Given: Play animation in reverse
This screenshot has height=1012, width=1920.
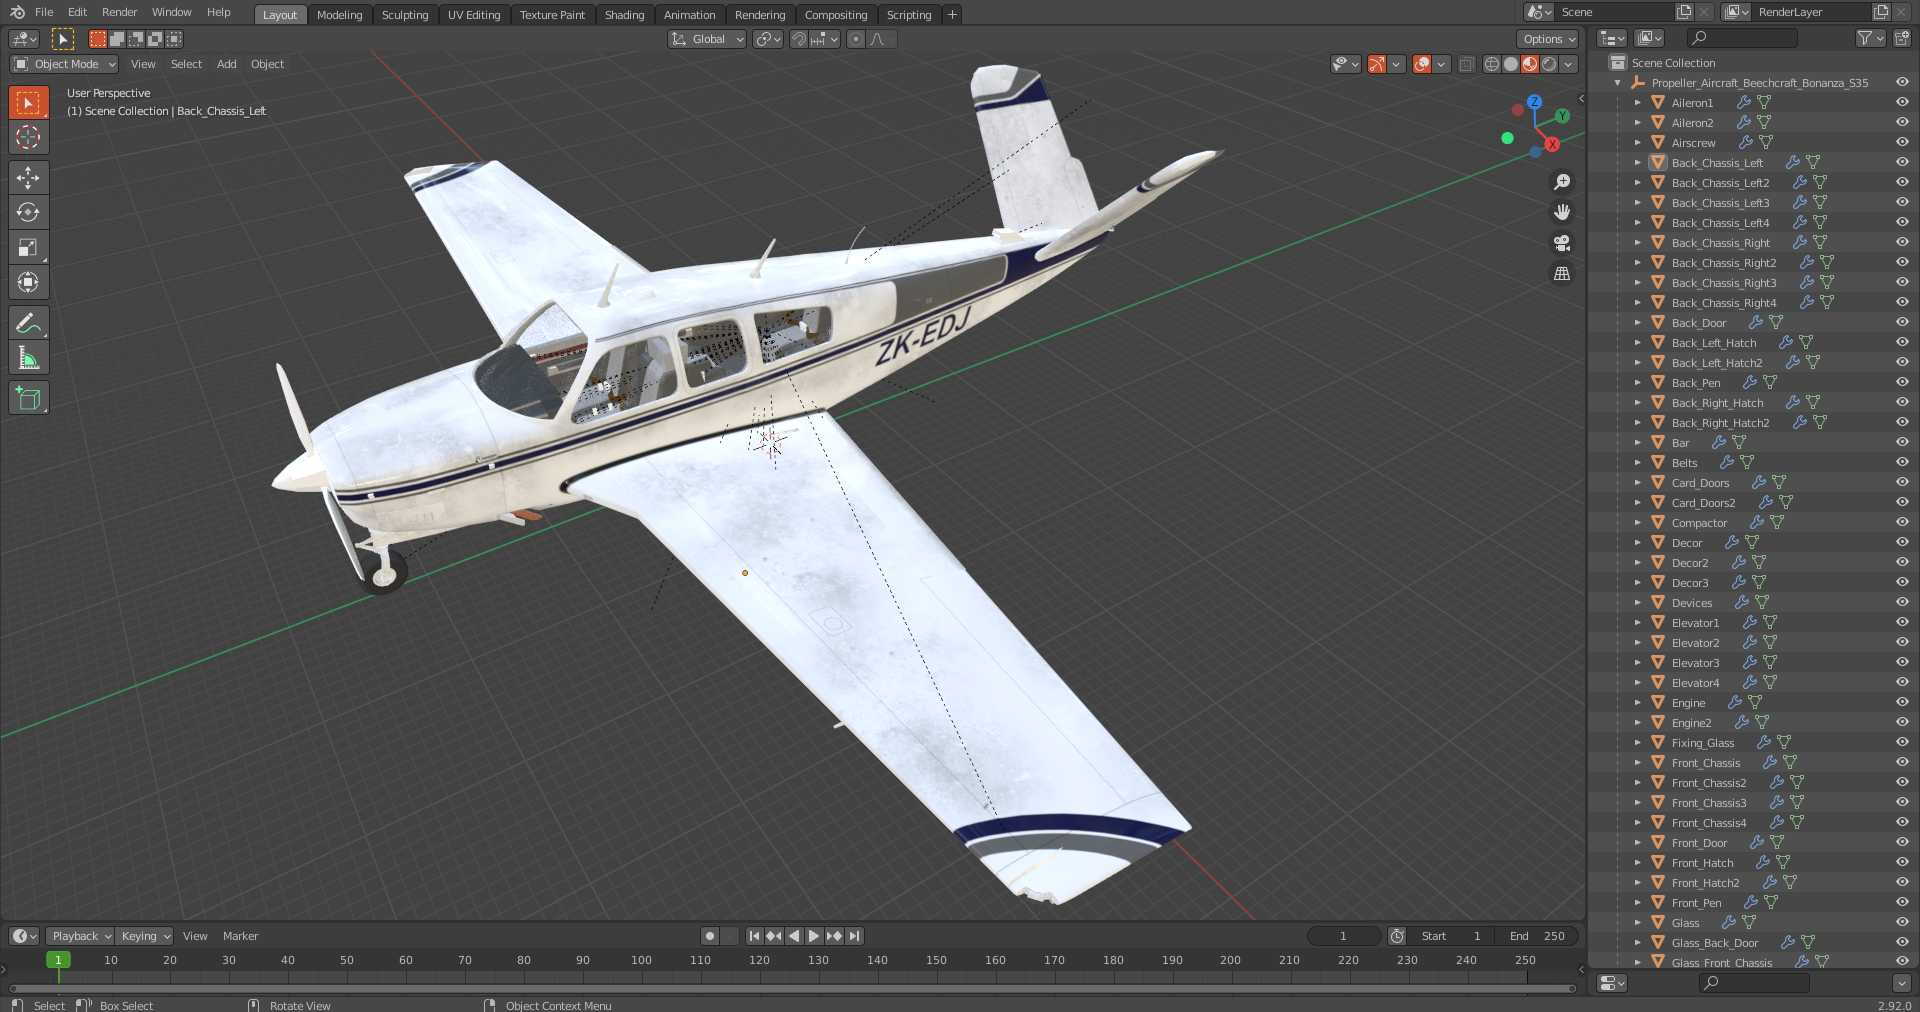Looking at the screenshot, I should pos(794,936).
